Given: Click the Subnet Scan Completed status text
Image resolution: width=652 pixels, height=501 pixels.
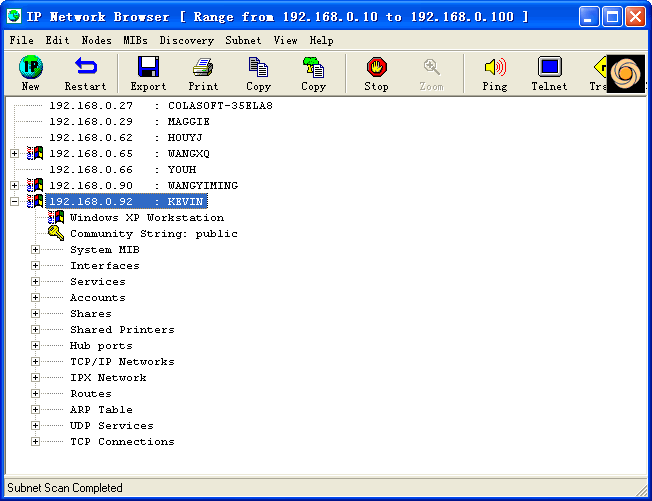Looking at the screenshot, I should 65,488.
